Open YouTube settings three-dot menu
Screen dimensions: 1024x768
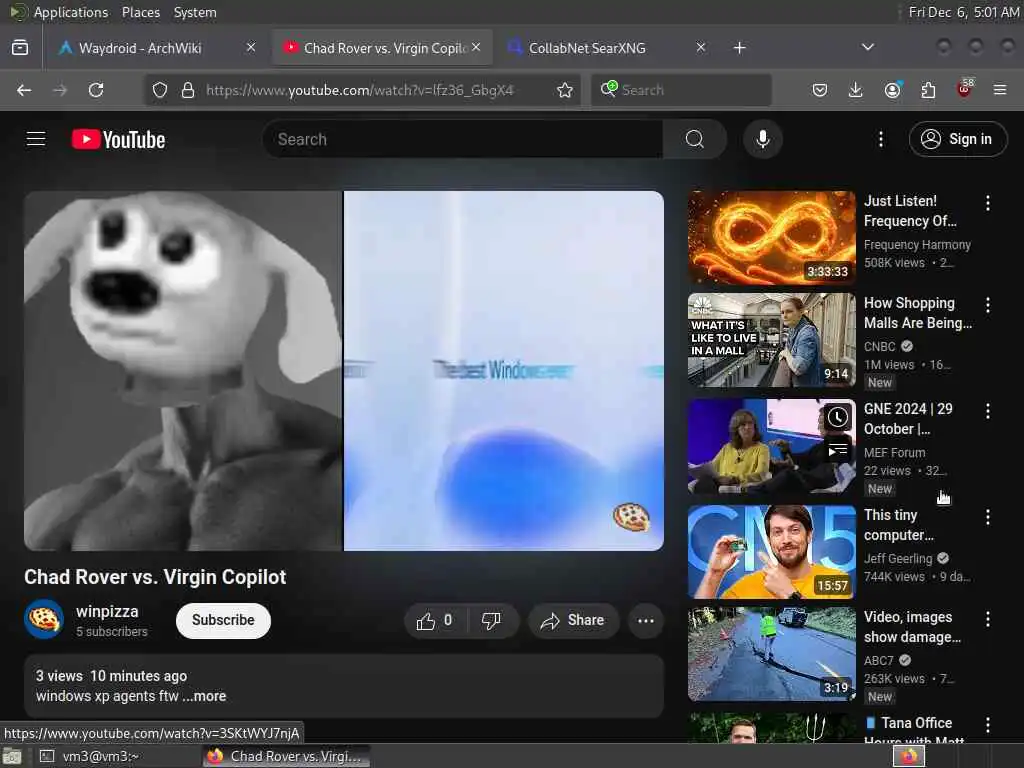coord(880,139)
